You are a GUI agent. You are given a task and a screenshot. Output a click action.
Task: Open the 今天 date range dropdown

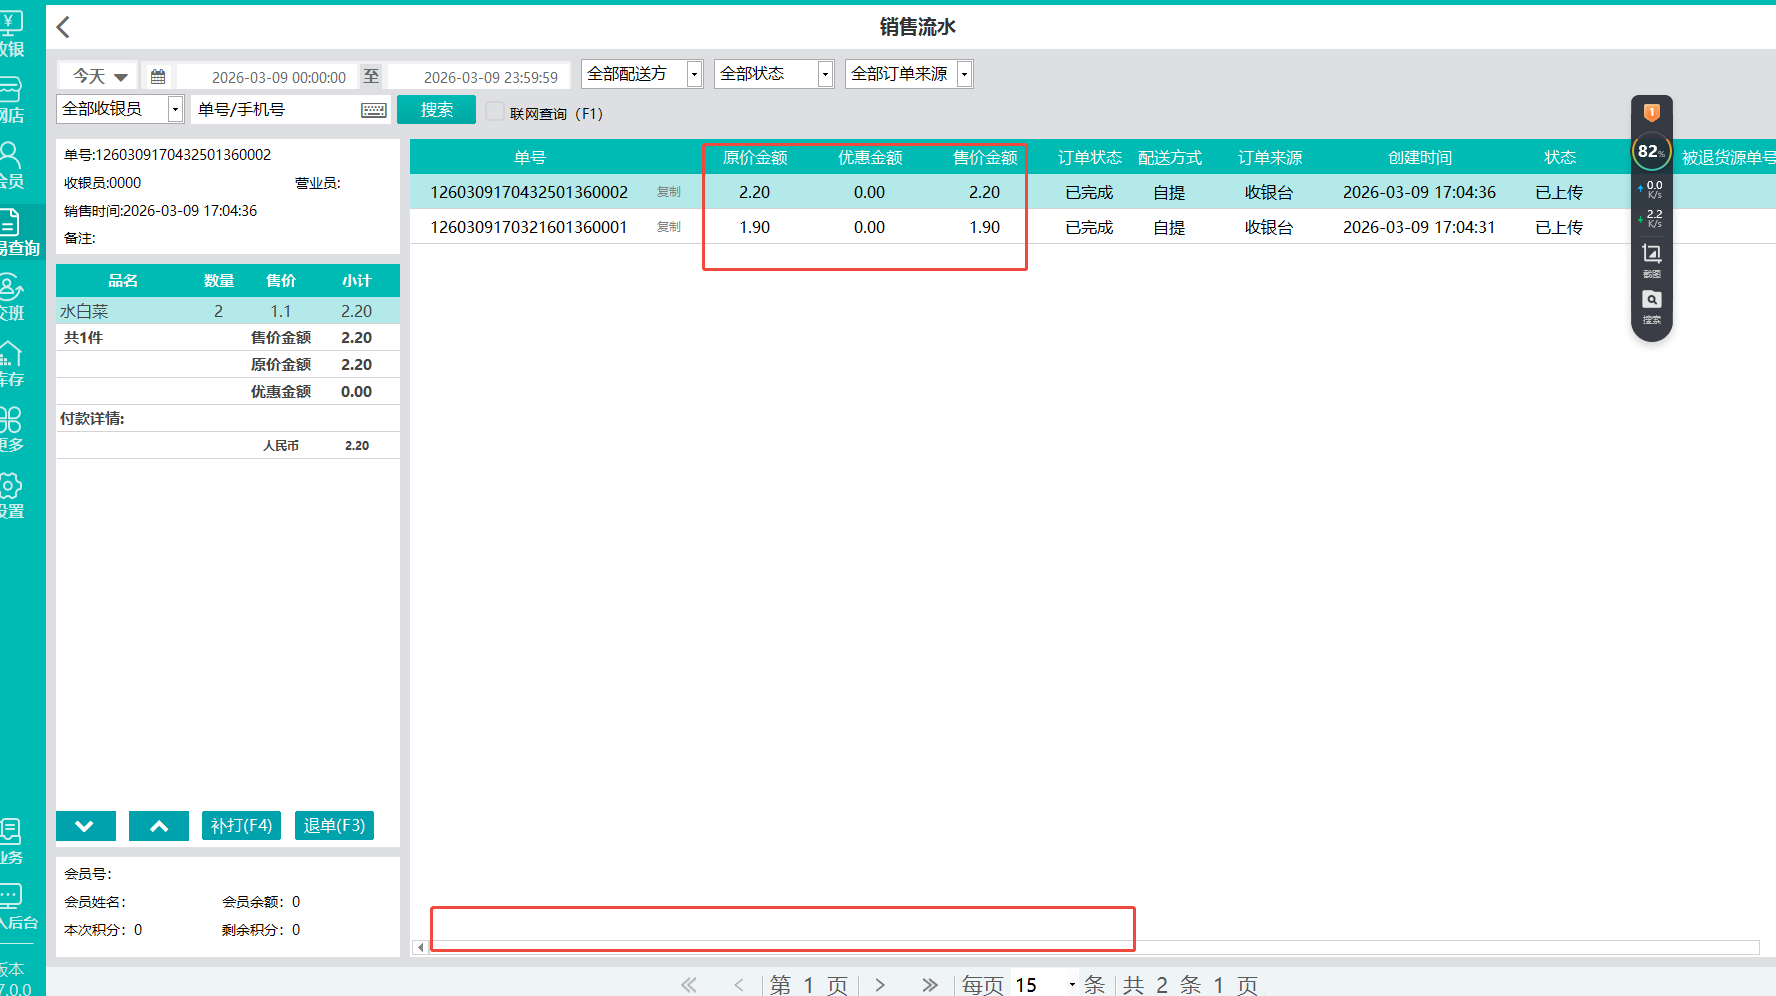click(x=98, y=76)
